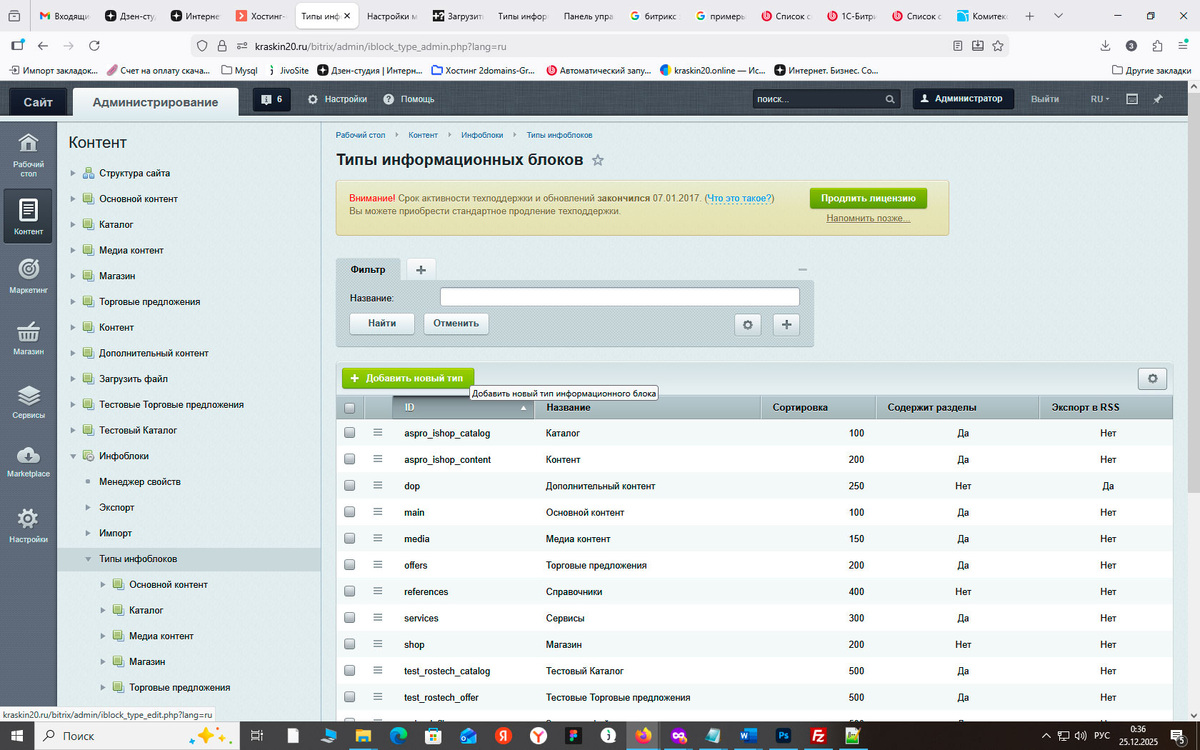Click Напомнить позже link
Screen dimensions: 1200x750
(x=868, y=217)
